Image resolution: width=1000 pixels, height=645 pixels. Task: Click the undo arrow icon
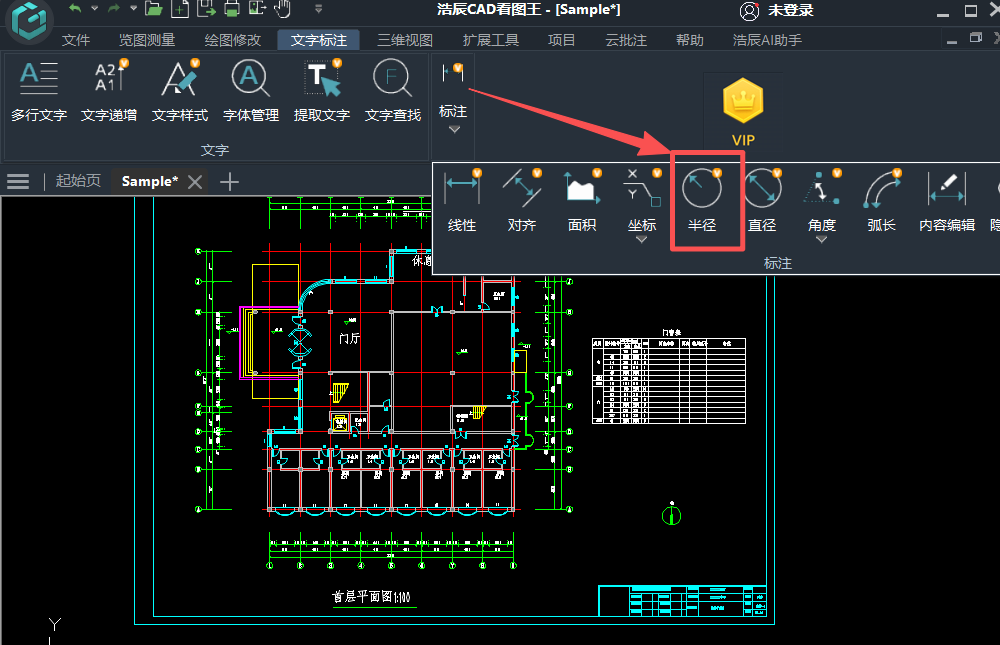pos(75,8)
